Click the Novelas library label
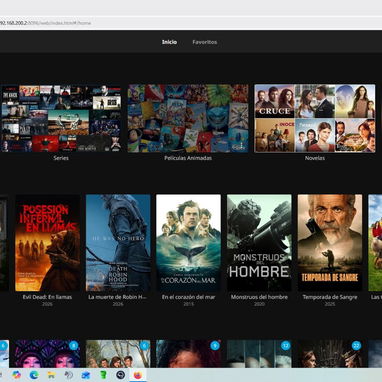 pos(315,158)
